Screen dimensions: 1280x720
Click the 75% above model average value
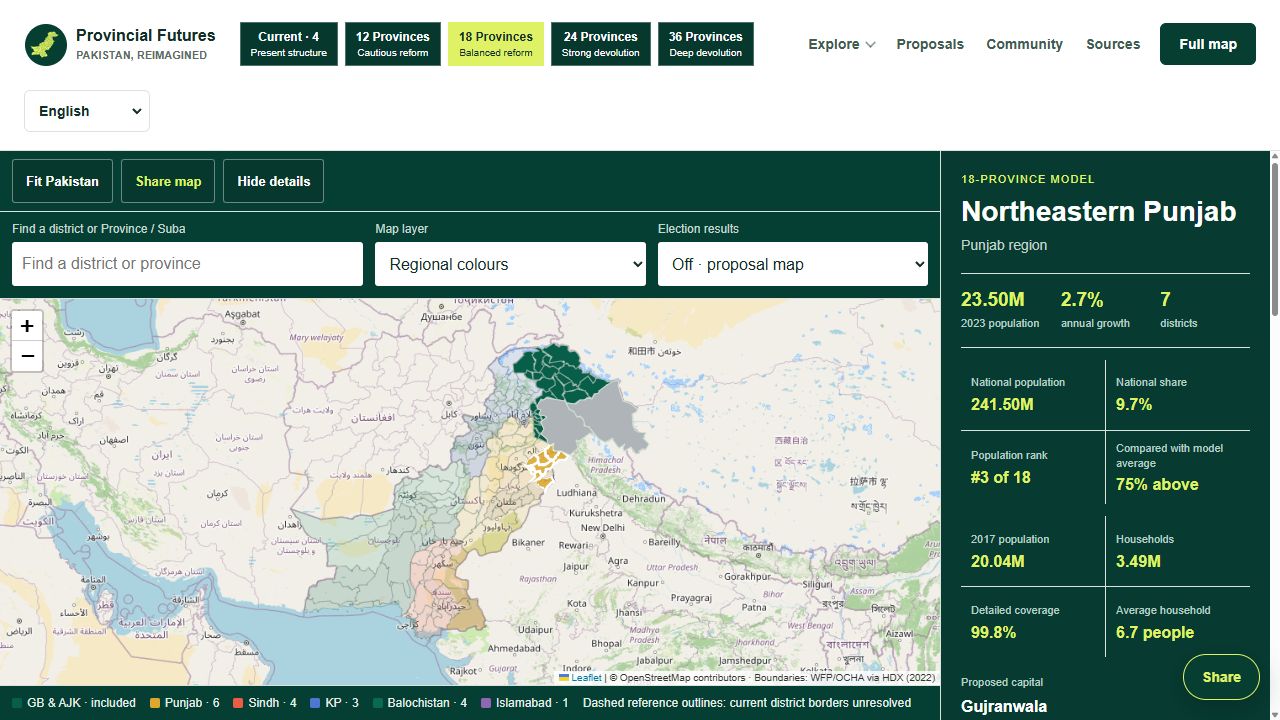(1157, 484)
